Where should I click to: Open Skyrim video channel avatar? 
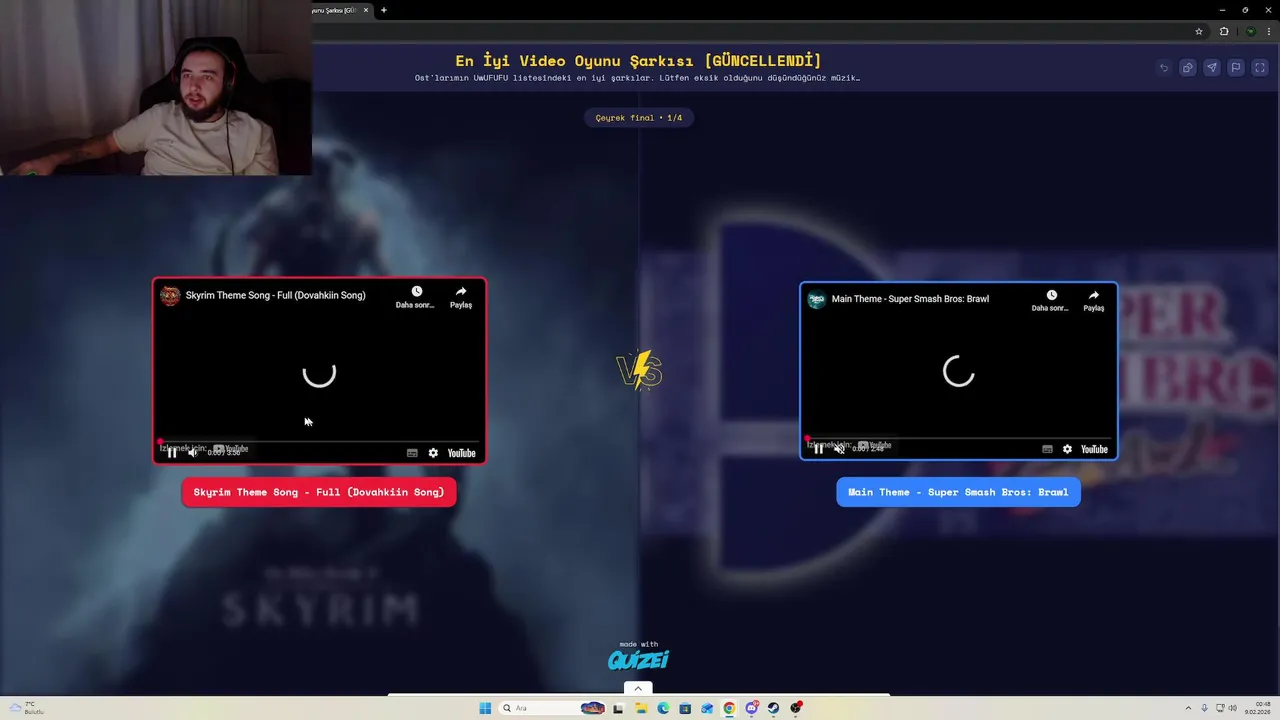[x=170, y=295]
